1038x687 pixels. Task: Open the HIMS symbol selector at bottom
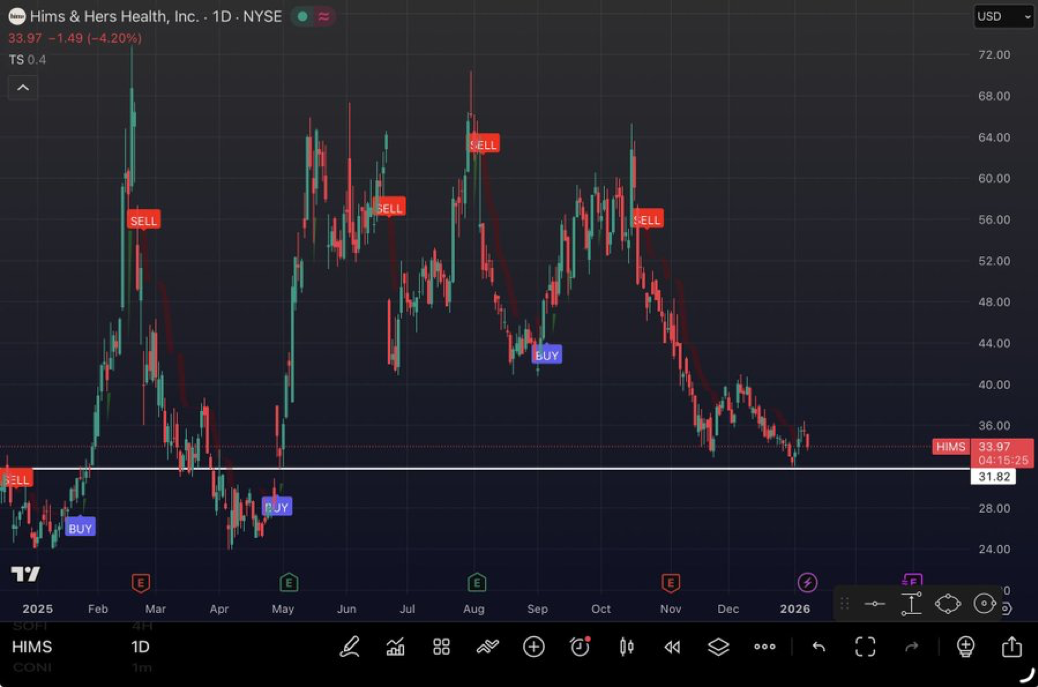pos(32,647)
